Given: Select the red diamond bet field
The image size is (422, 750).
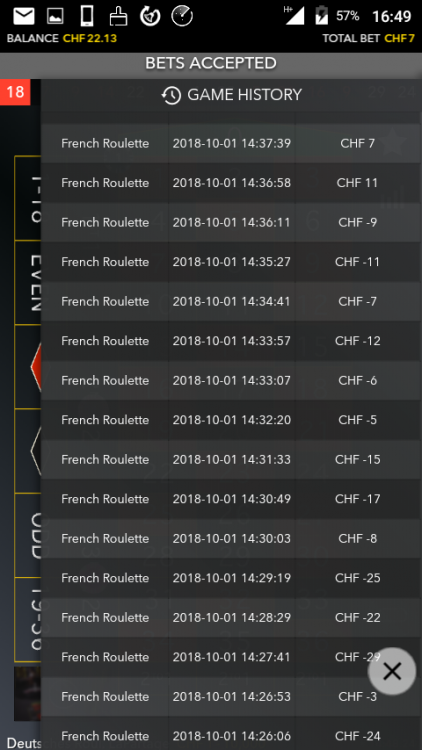Looking at the screenshot, I should coord(28,367).
